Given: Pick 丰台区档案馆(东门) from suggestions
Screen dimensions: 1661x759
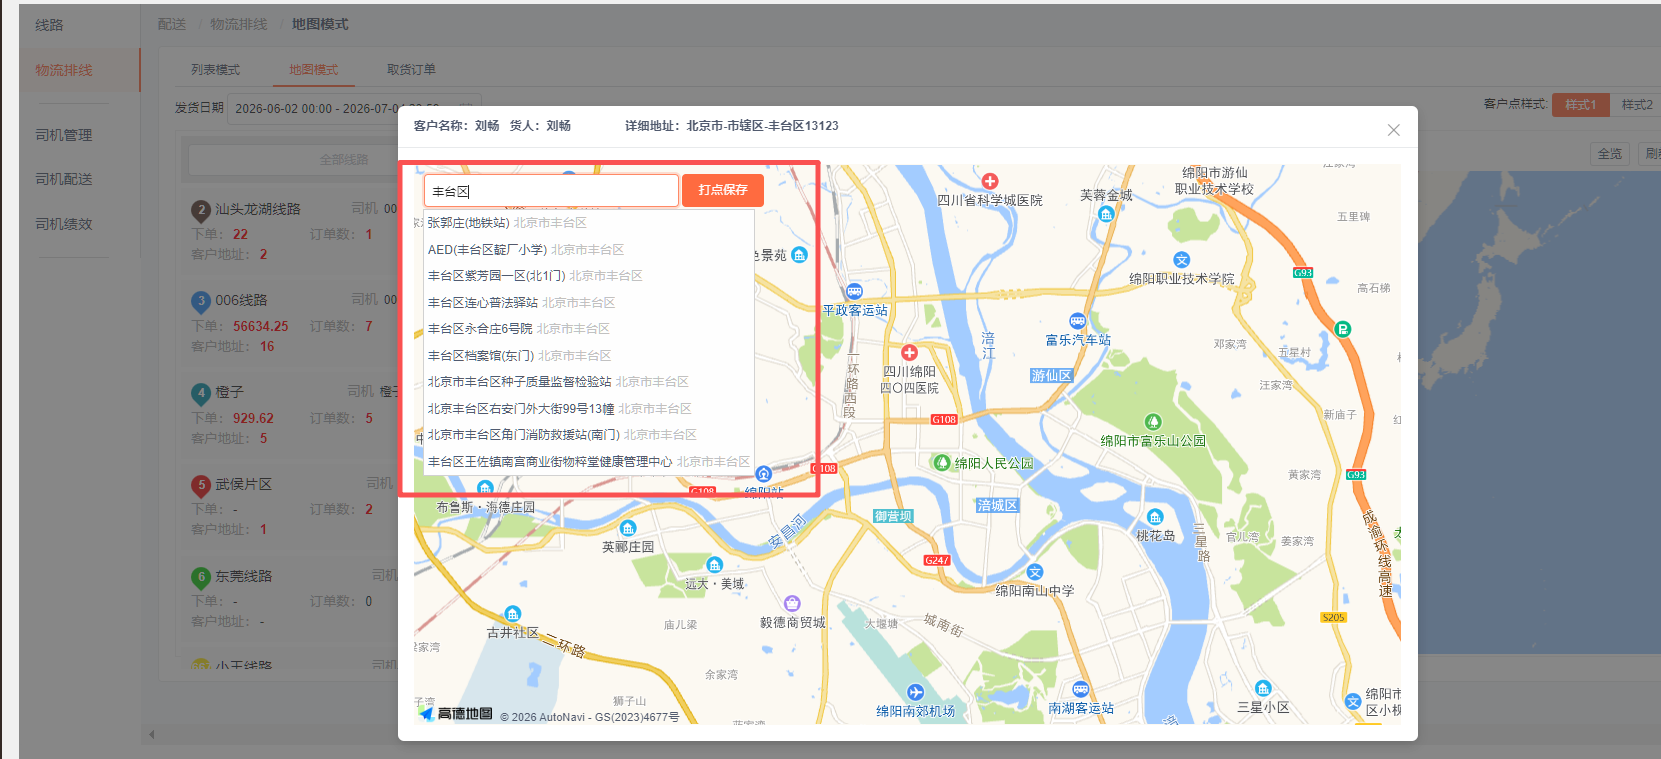Looking at the screenshot, I should [x=588, y=355].
